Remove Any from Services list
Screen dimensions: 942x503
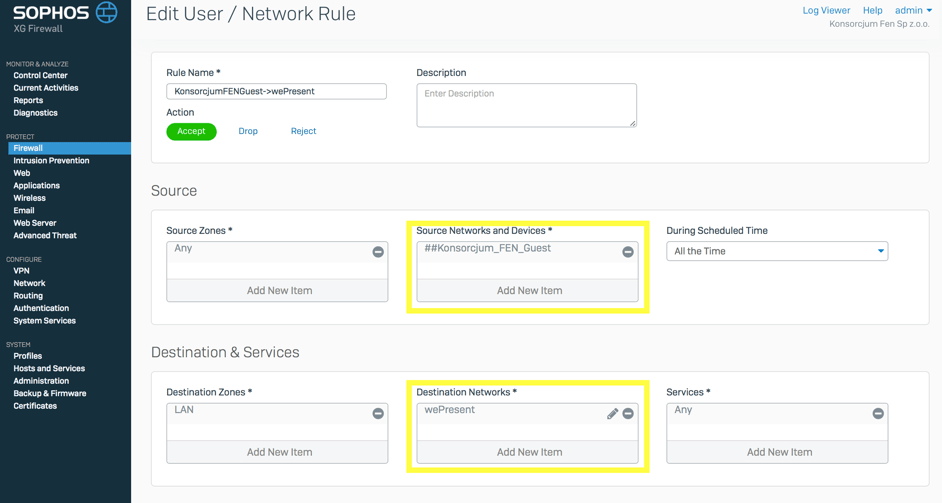(x=878, y=413)
